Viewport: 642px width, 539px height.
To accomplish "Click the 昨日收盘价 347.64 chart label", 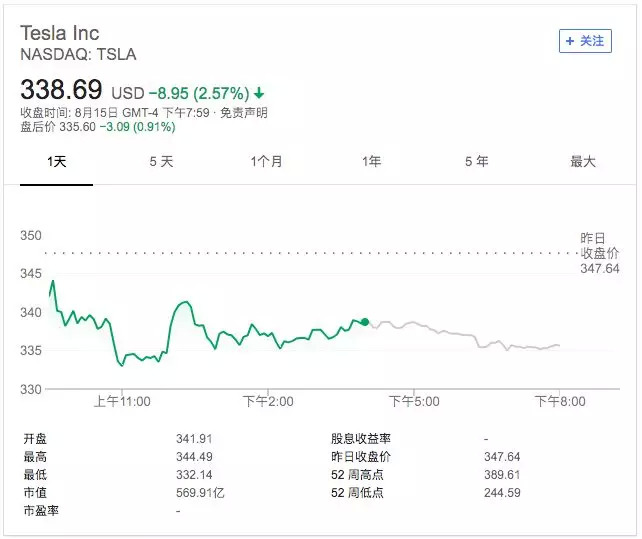I will (x=599, y=254).
